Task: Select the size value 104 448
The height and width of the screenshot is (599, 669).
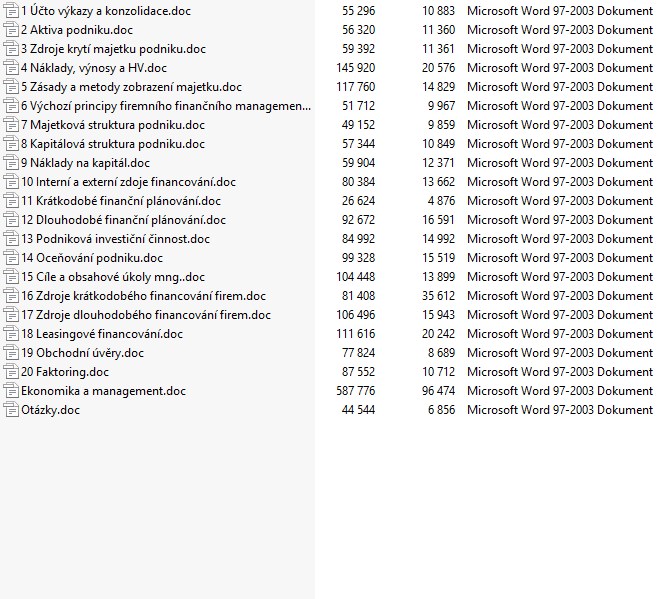Action: coord(356,276)
